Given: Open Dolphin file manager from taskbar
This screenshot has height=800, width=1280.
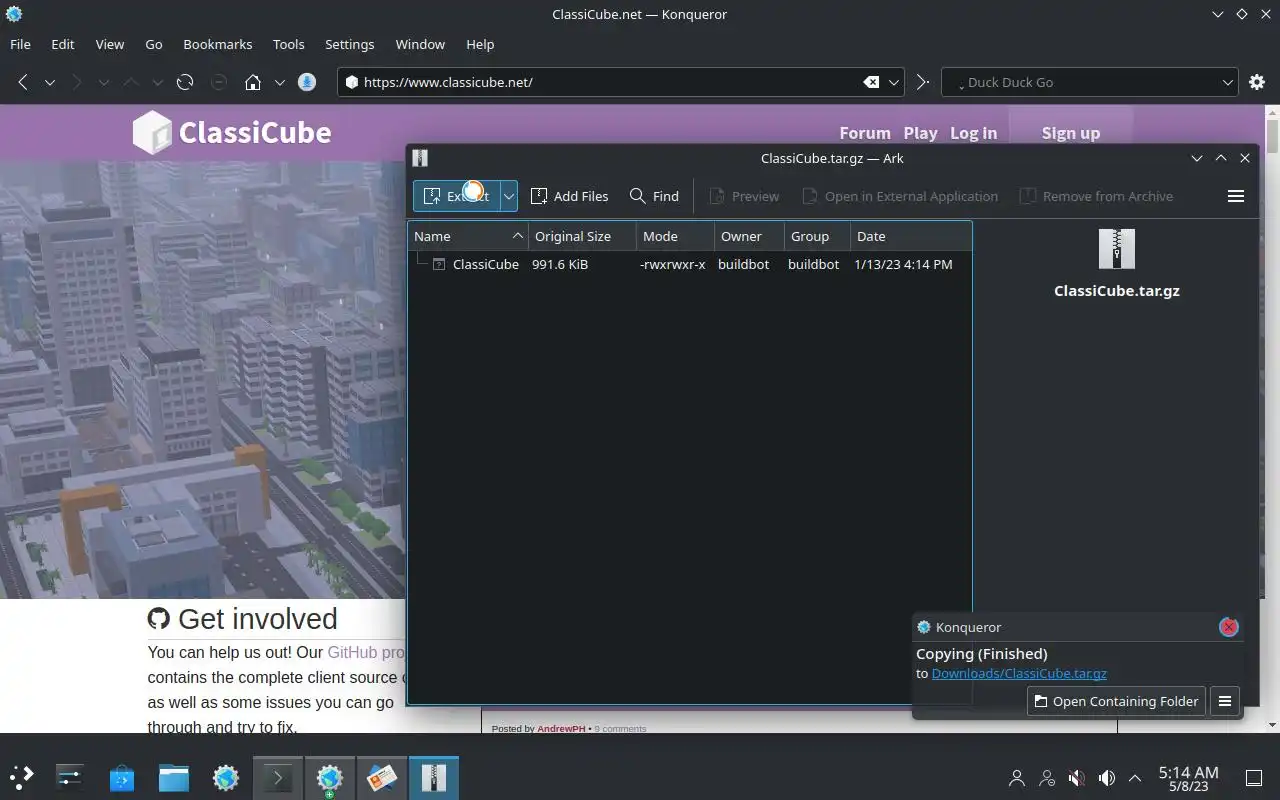Looking at the screenshot, I should [174, 776].
